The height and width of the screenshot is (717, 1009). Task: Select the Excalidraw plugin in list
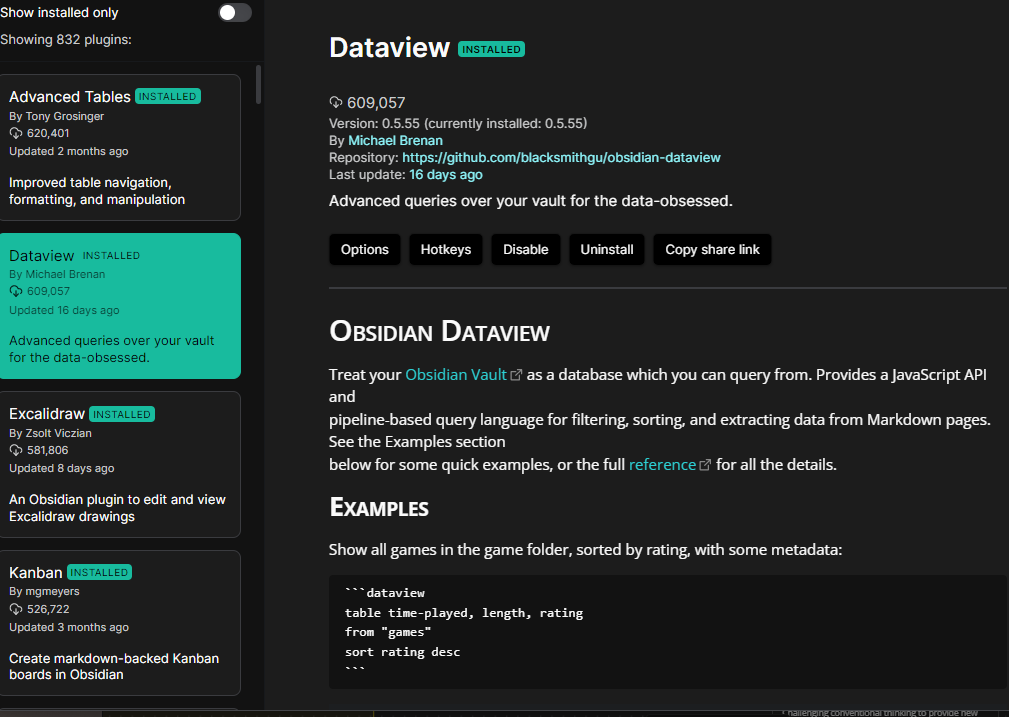[120, 464]
